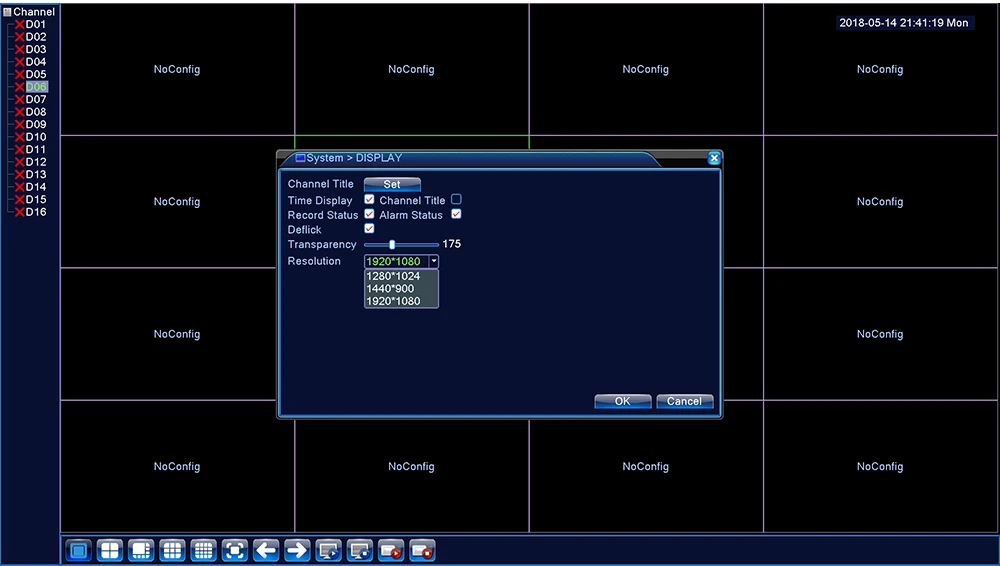This screenshot has height=566, width=1000.
Task: Switch to single-window view layout
Action: click(78, 550)
